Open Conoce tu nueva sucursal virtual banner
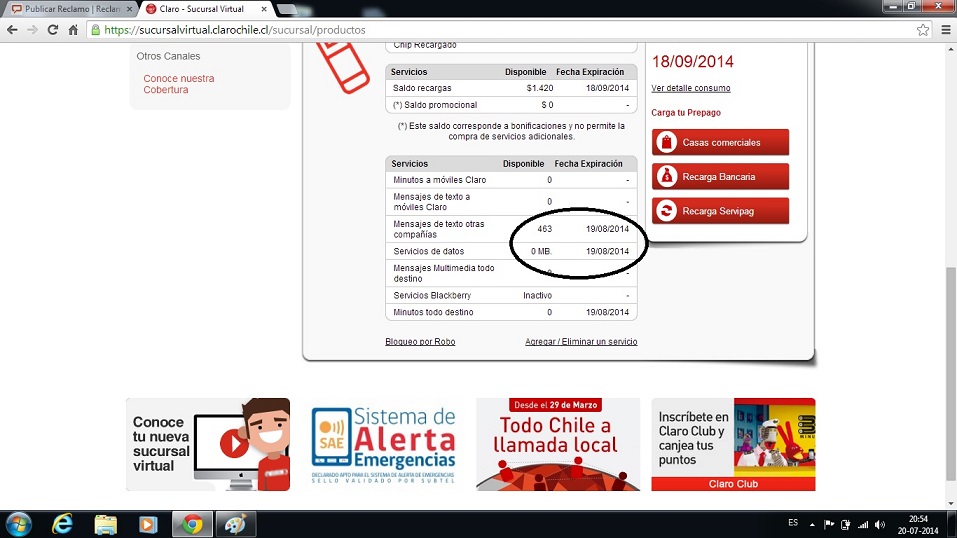The image size is (957, 538). pyautogui.click(x=208, y=445)
